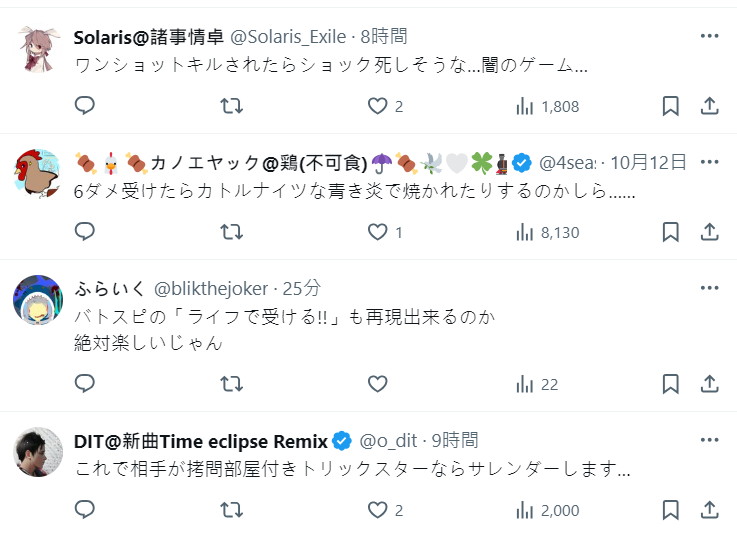Share the ふらいく tweet
Viewport: 737px width, 534px height.
point(709,384)
